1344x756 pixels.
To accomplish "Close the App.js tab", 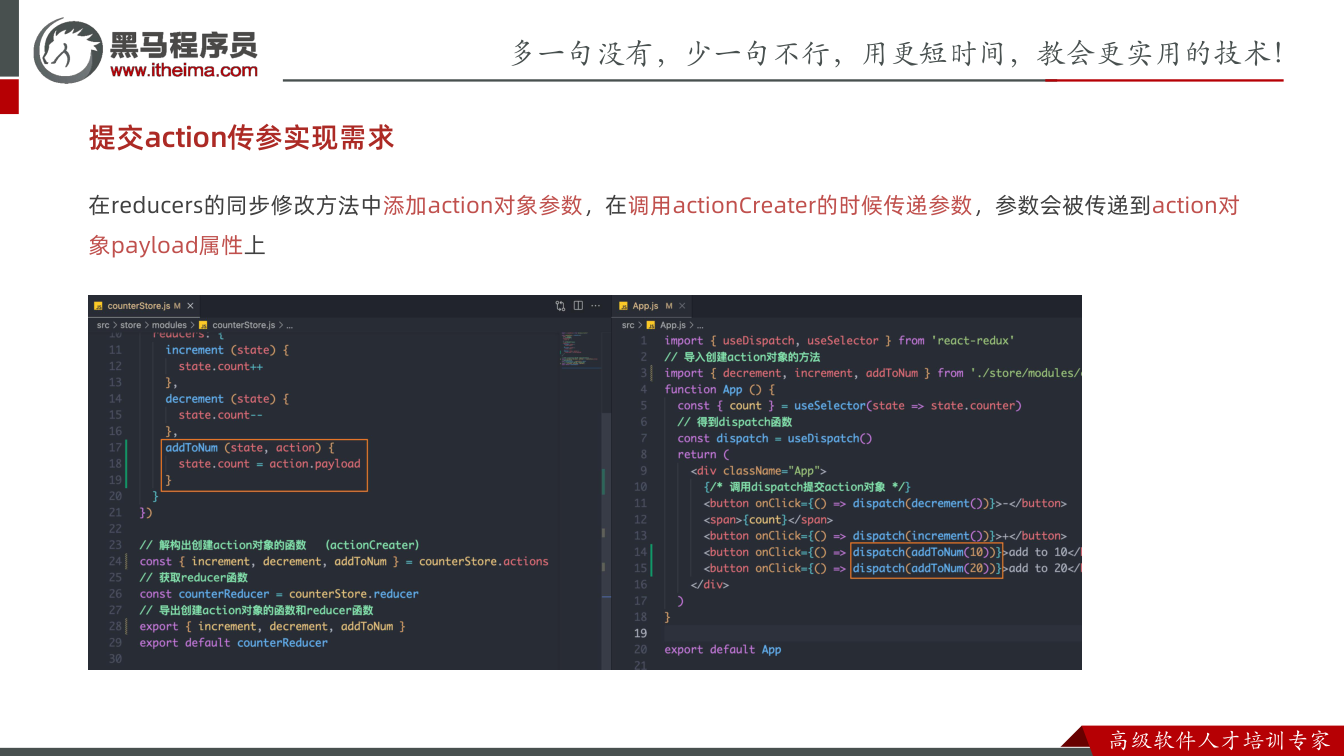I will pyautogui.click(x=683, y=306).
